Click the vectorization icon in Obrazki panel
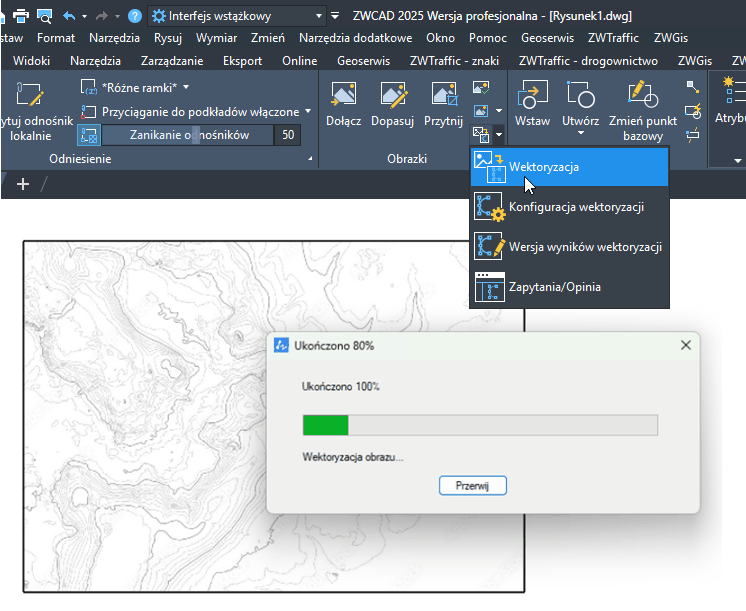Image resolution: width=746 pixels, height=611 pixels. (481, 135)
